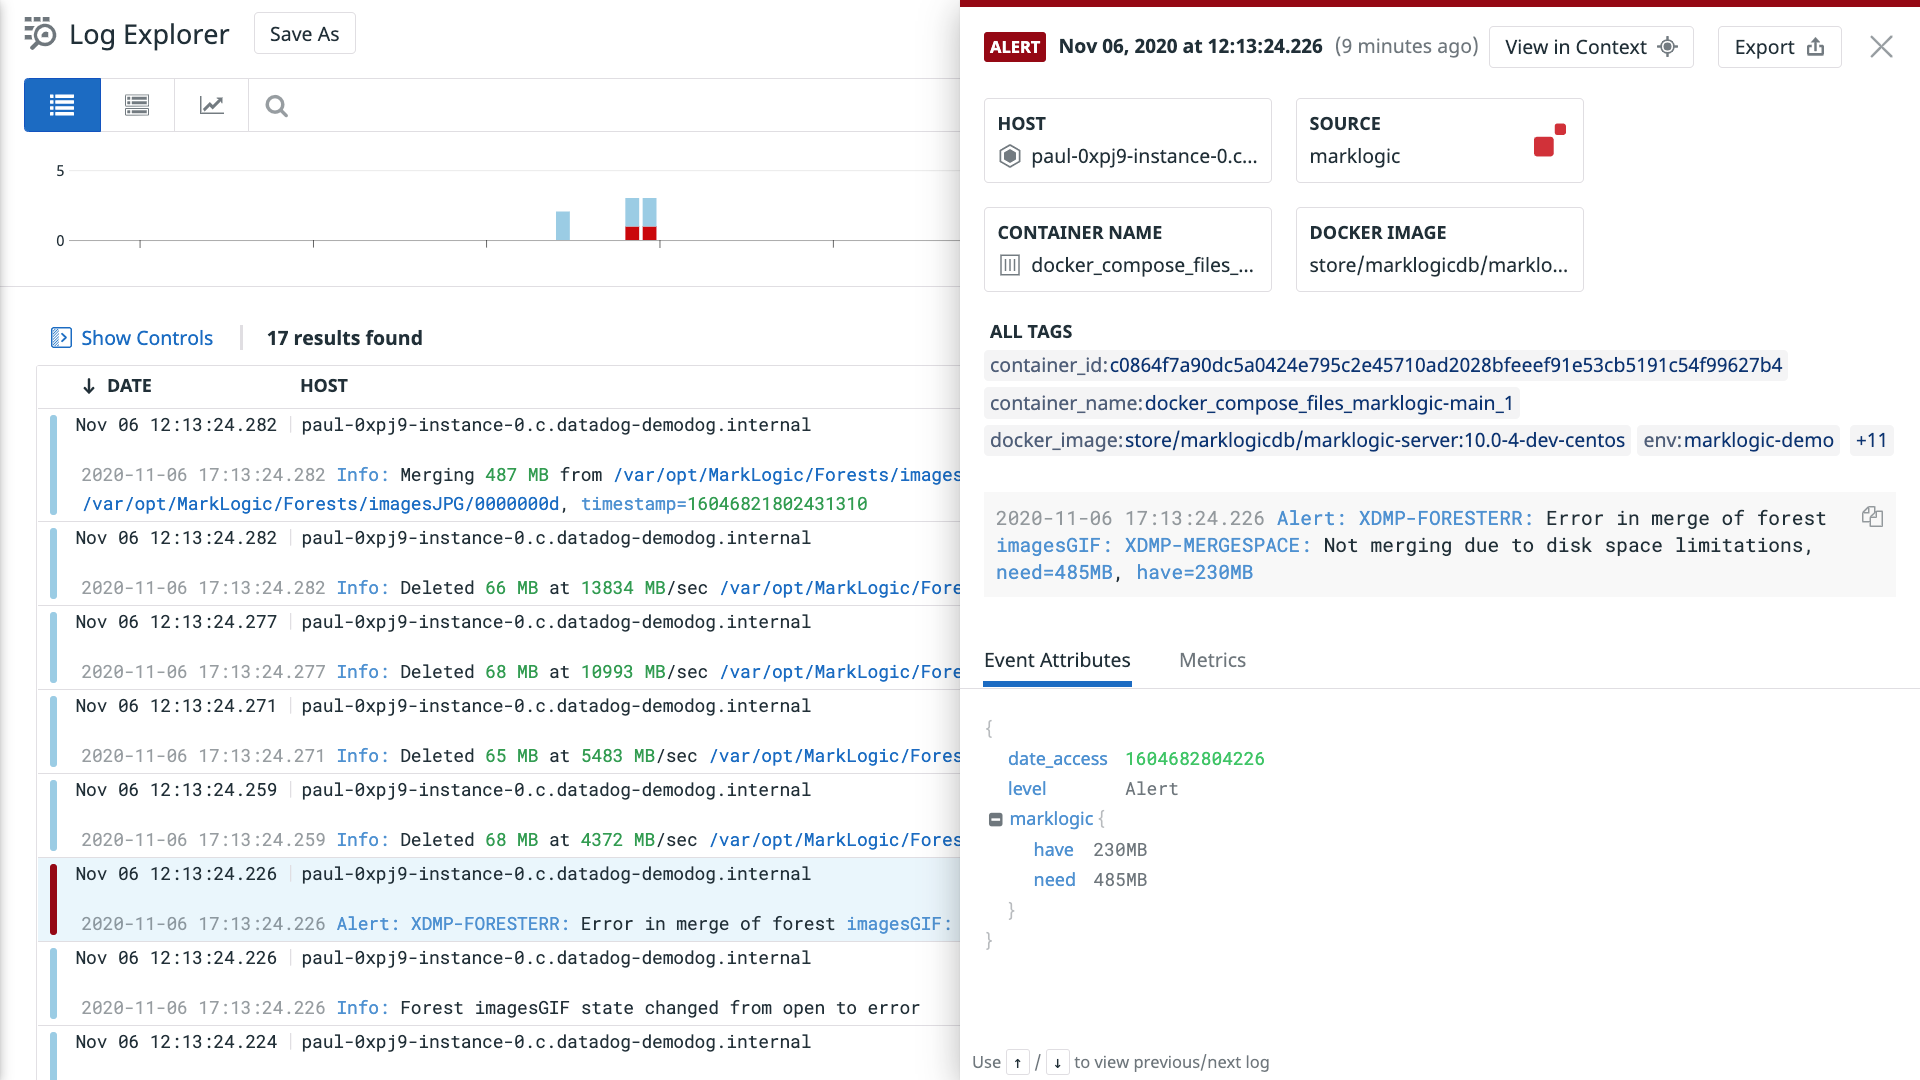
Task: Copy the alert log message via copy icon
Action: [x=1872, y=517]
